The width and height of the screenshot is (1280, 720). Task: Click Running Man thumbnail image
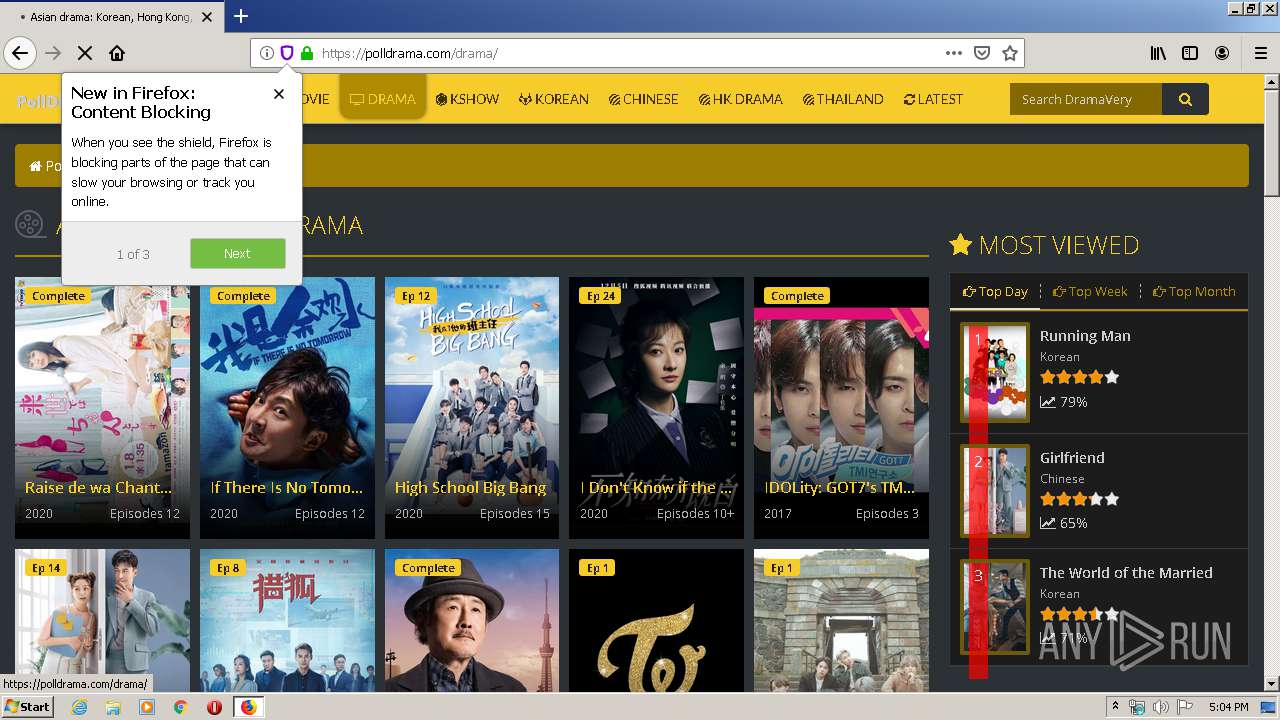[995, 372]
